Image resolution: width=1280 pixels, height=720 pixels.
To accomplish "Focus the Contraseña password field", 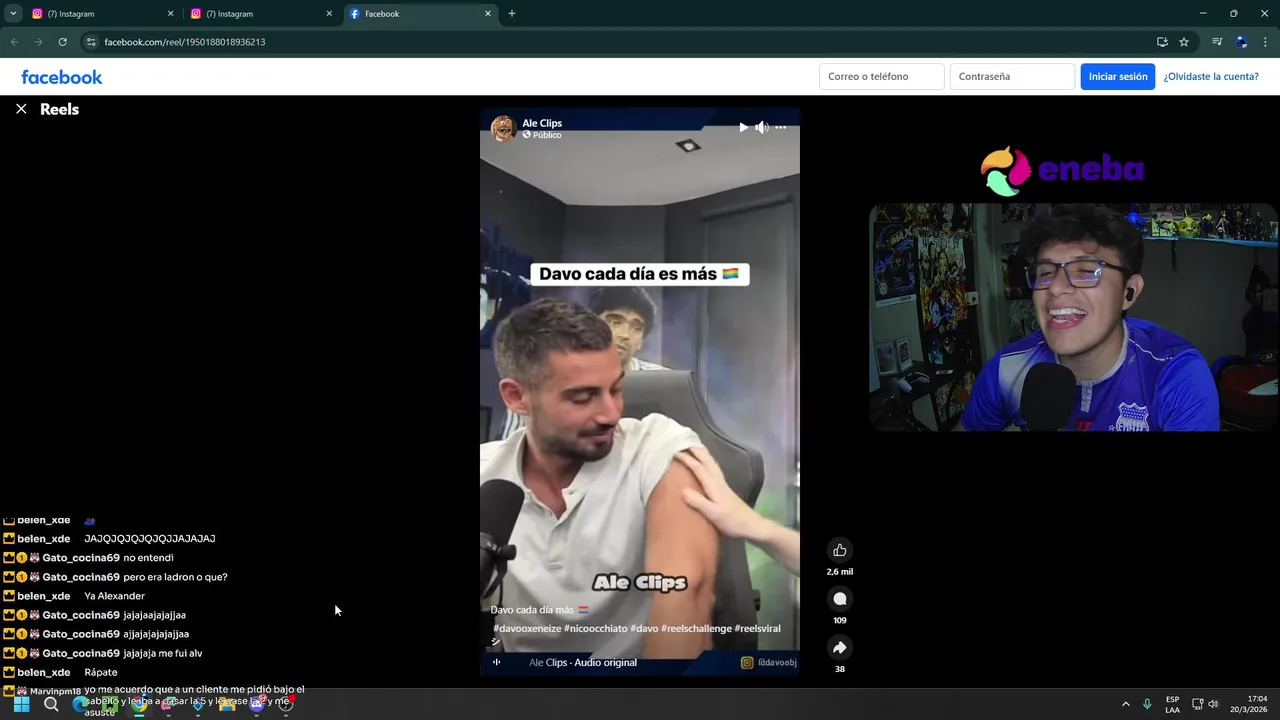I will (x=1012, y=77).
